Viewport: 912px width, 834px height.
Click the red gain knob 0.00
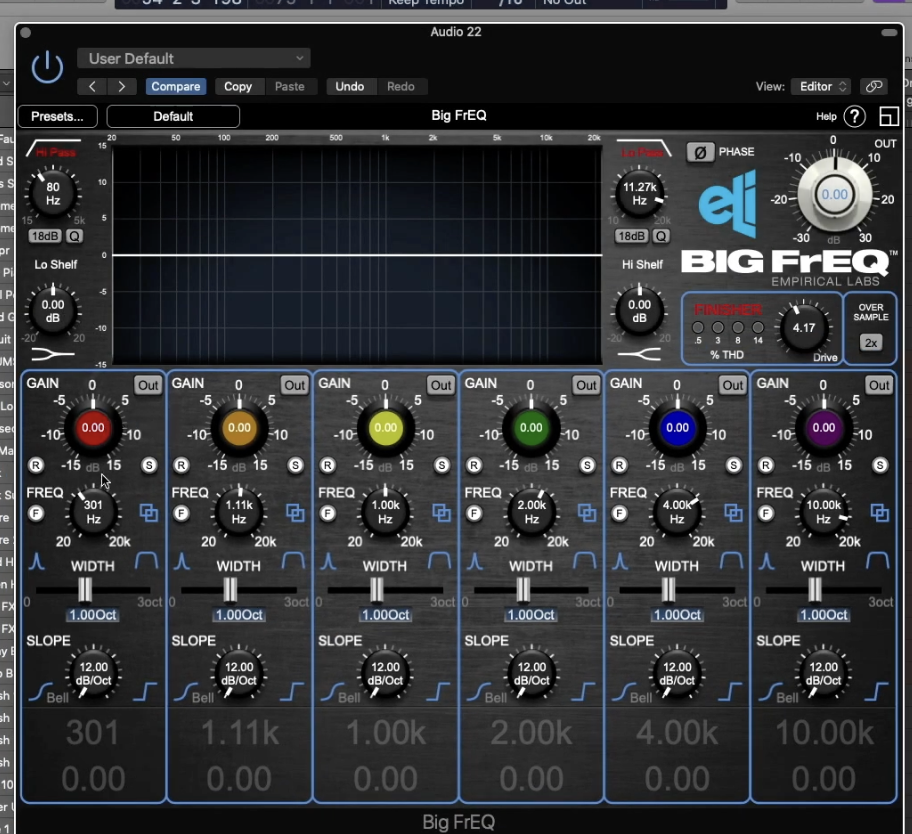[x=93, y=428]
